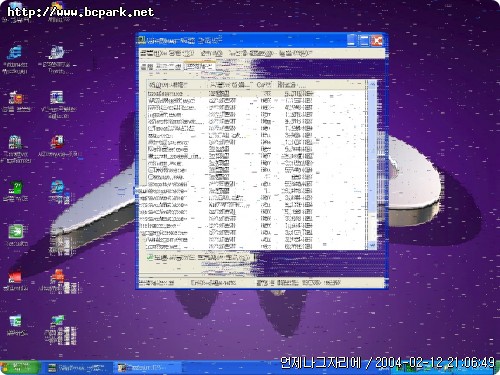Screen dimensions: 500x375
Task: Click the process list vertical scrollbar thumb
Action: [x=372, y=149]
